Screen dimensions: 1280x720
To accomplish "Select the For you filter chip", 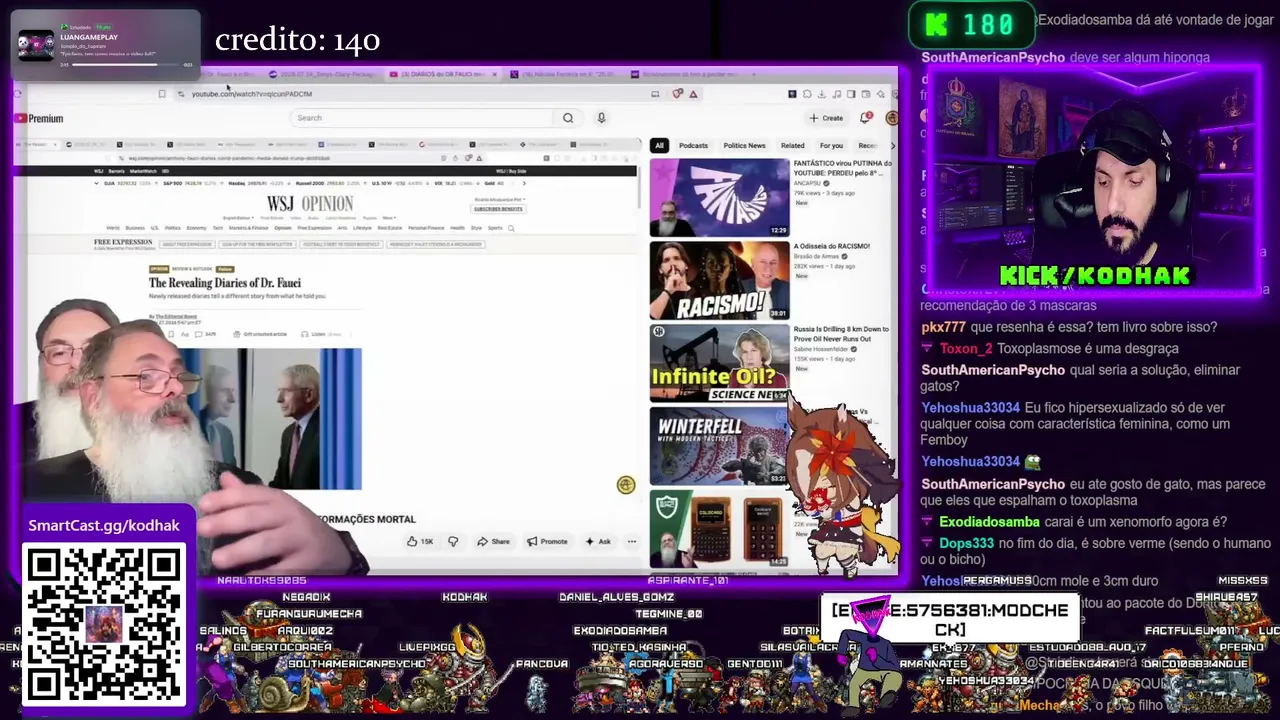I will tap(831, 146).
